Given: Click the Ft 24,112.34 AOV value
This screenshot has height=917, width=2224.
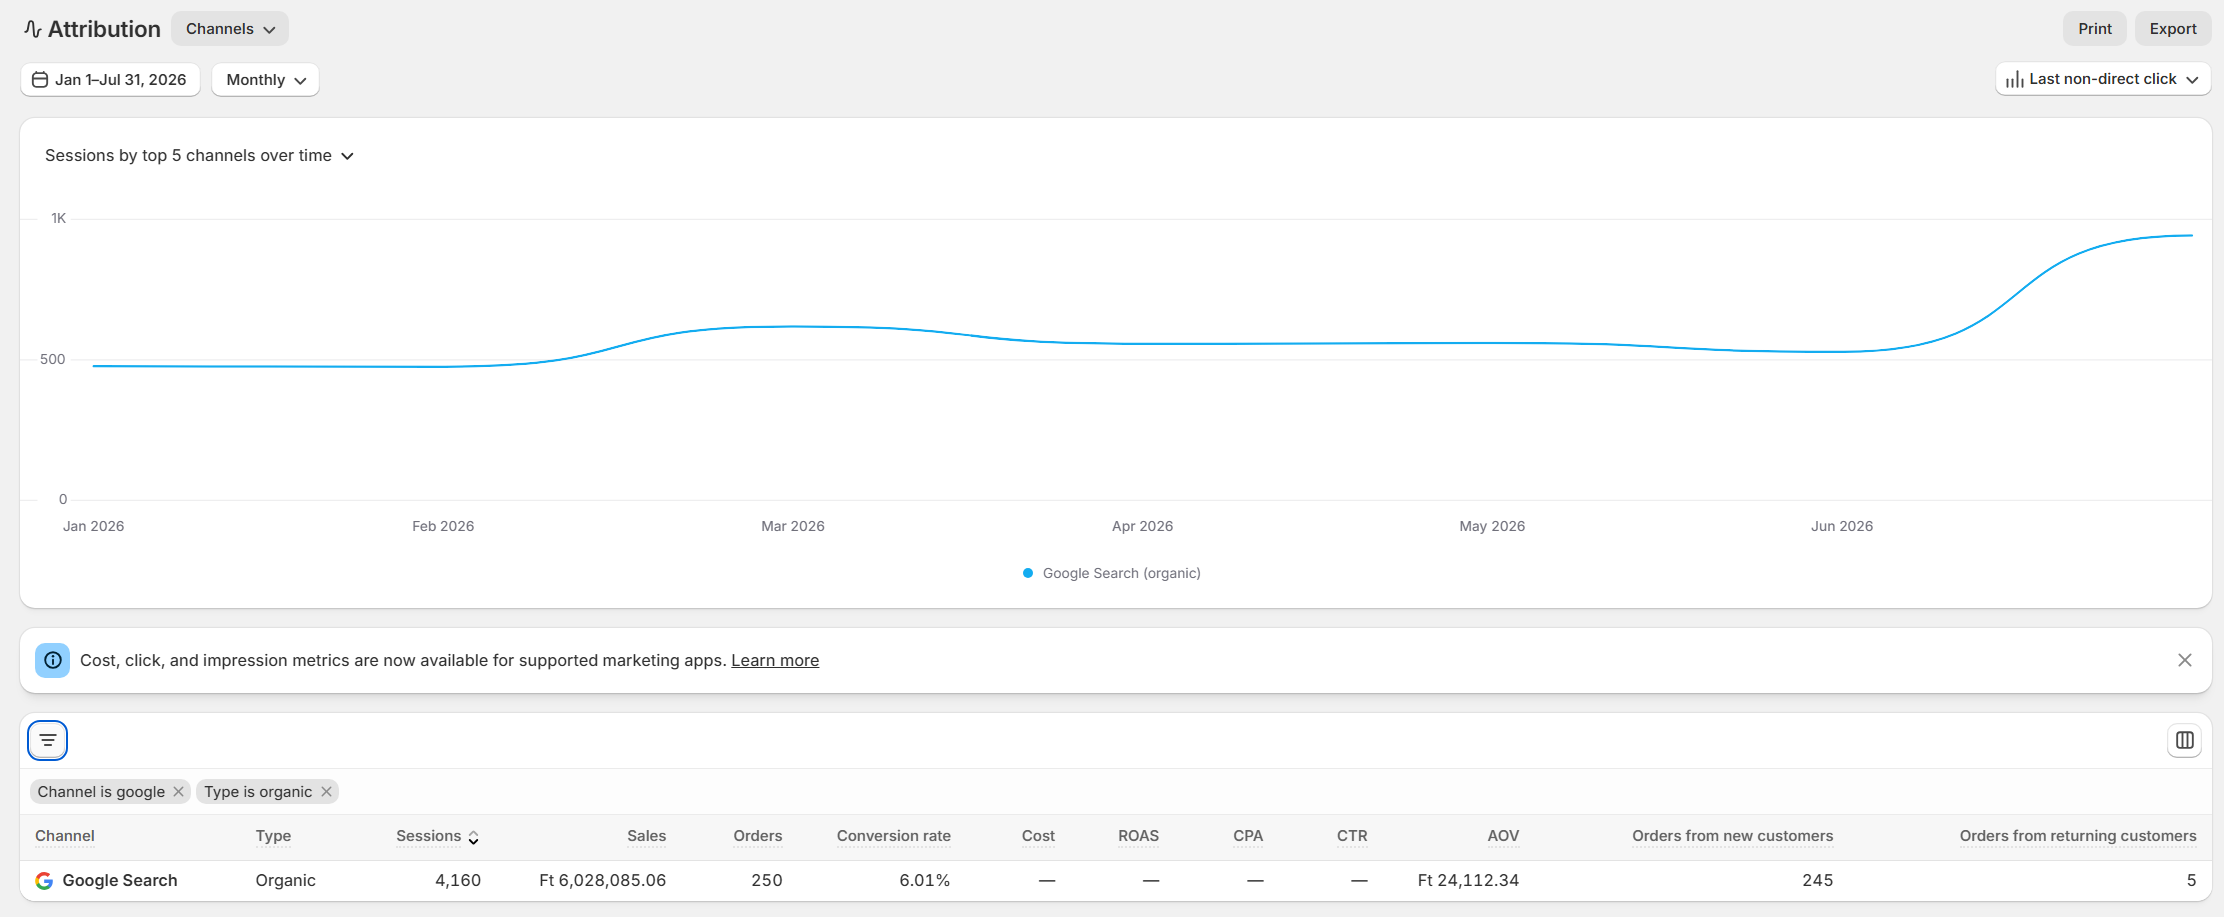Looking at the screenshot, I should pos(1468,881).
